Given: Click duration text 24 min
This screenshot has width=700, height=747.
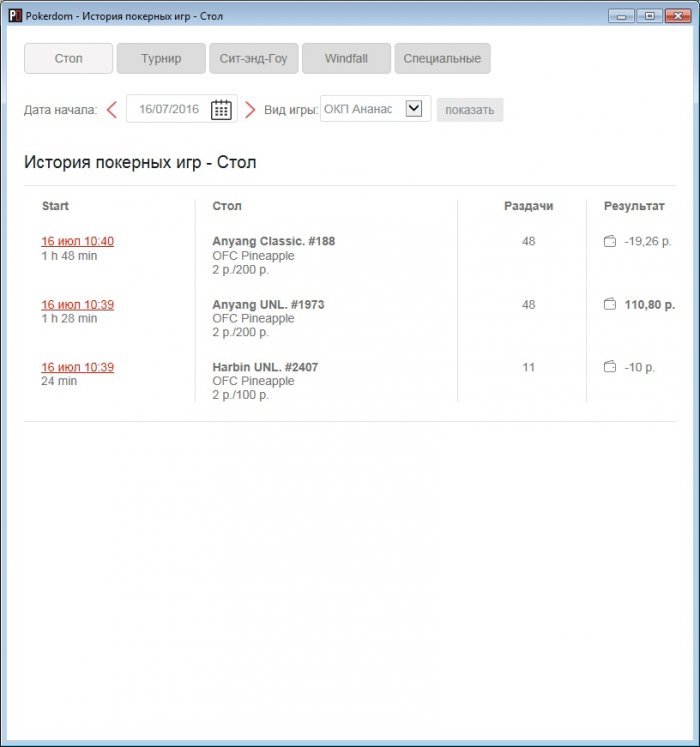Looking at the screenshot, I should tap(59, 381).
